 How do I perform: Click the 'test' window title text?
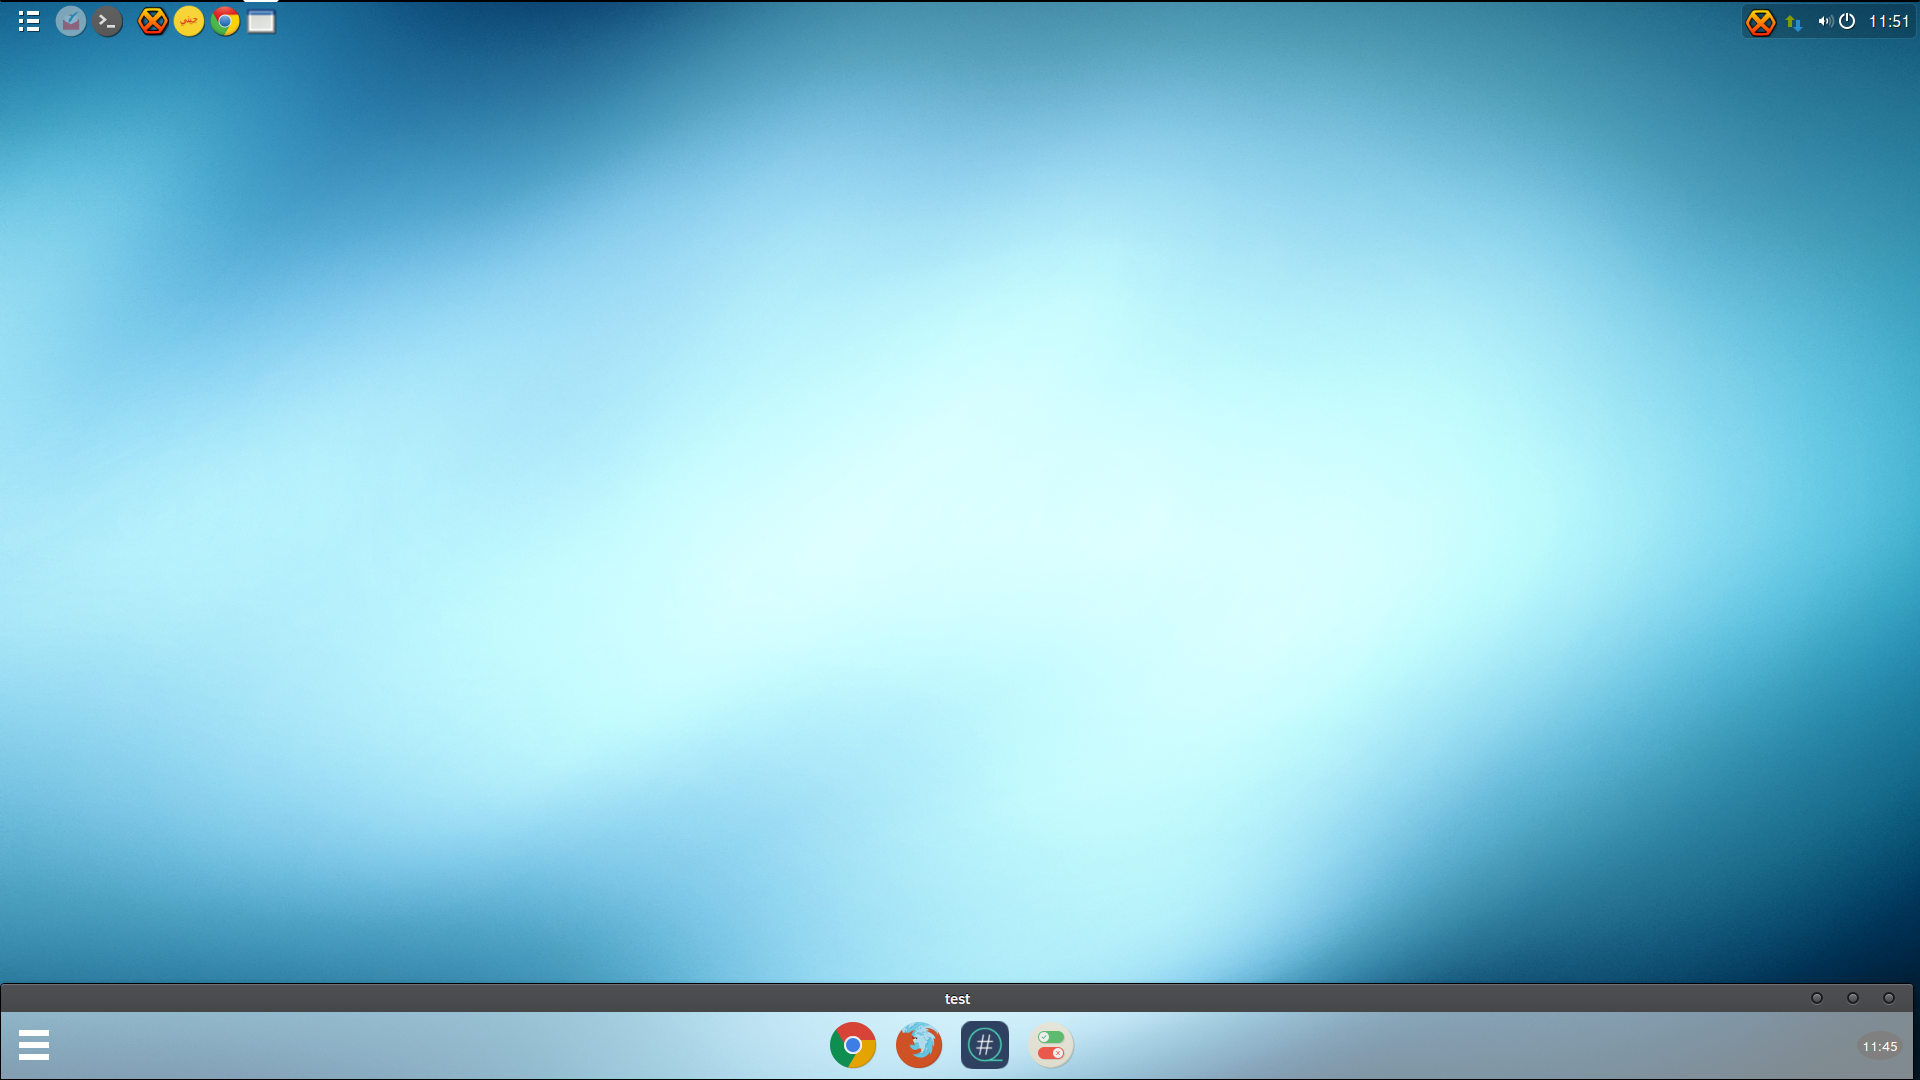tap(957, 999)
